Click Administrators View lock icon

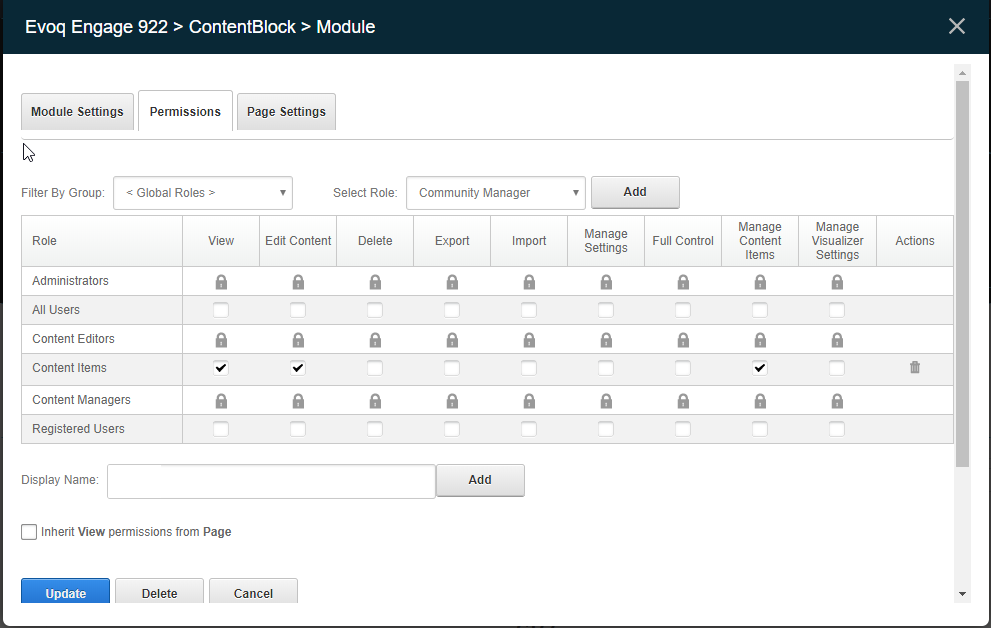click(x=221, y=282)
